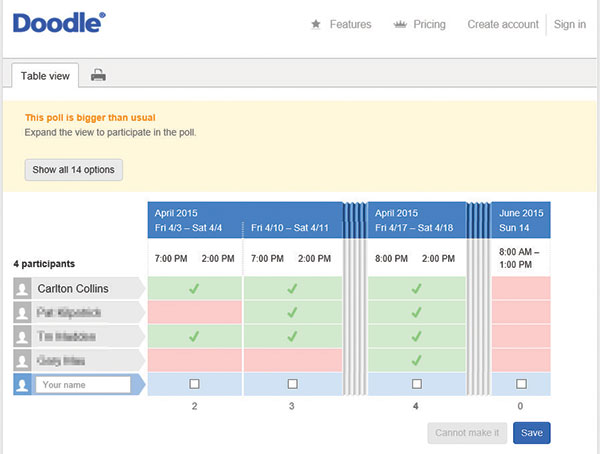Expand collapsed columns after Fri 4/10 – Sat 4/11
The width and height of the screenshot is (600, 454).
pyautogui.click(x=355, y=300)
